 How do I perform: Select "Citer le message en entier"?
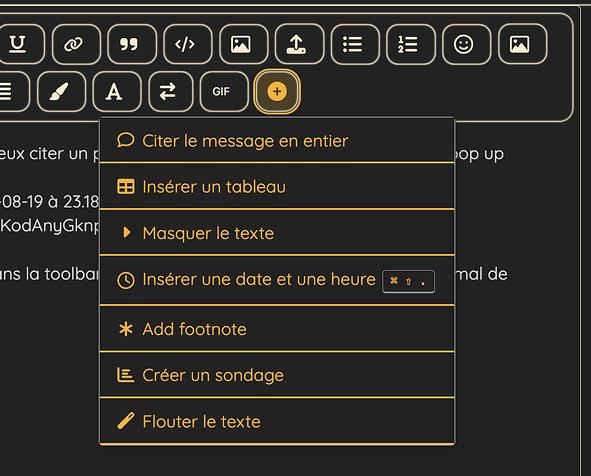[x=277, y=141]
